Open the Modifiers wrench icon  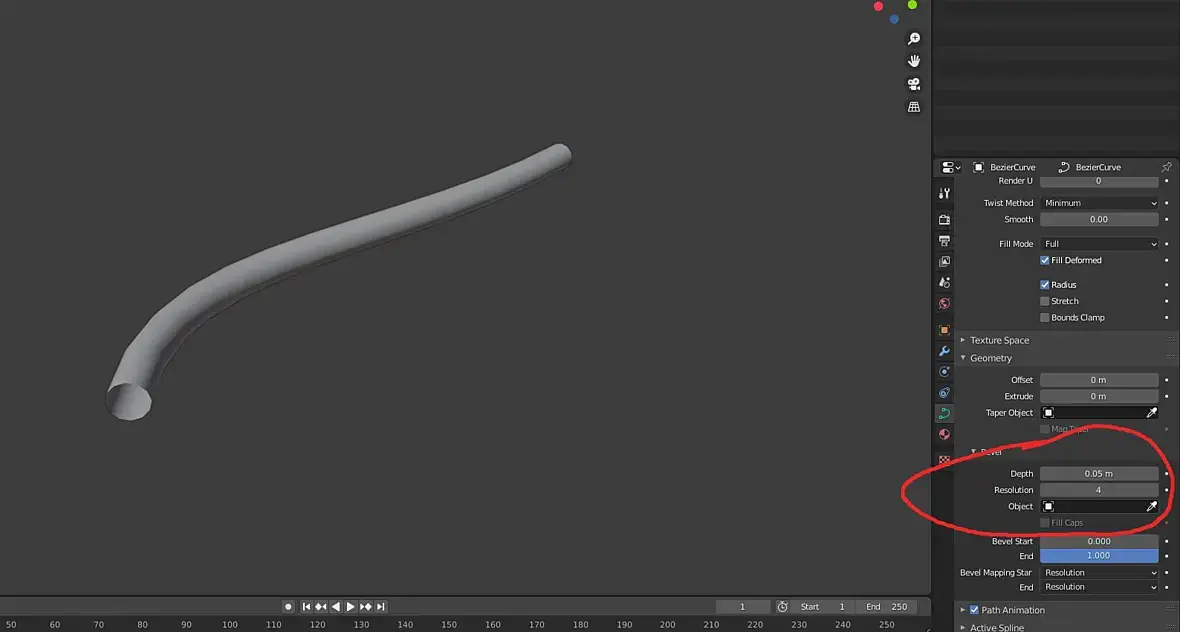coord(944,351)
